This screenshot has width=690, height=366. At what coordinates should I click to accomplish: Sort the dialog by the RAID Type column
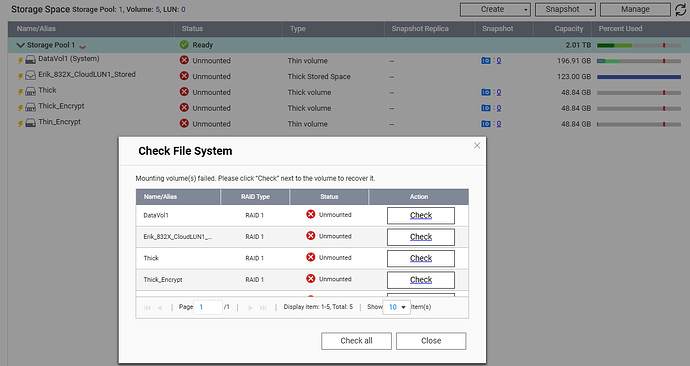point(255,197)
